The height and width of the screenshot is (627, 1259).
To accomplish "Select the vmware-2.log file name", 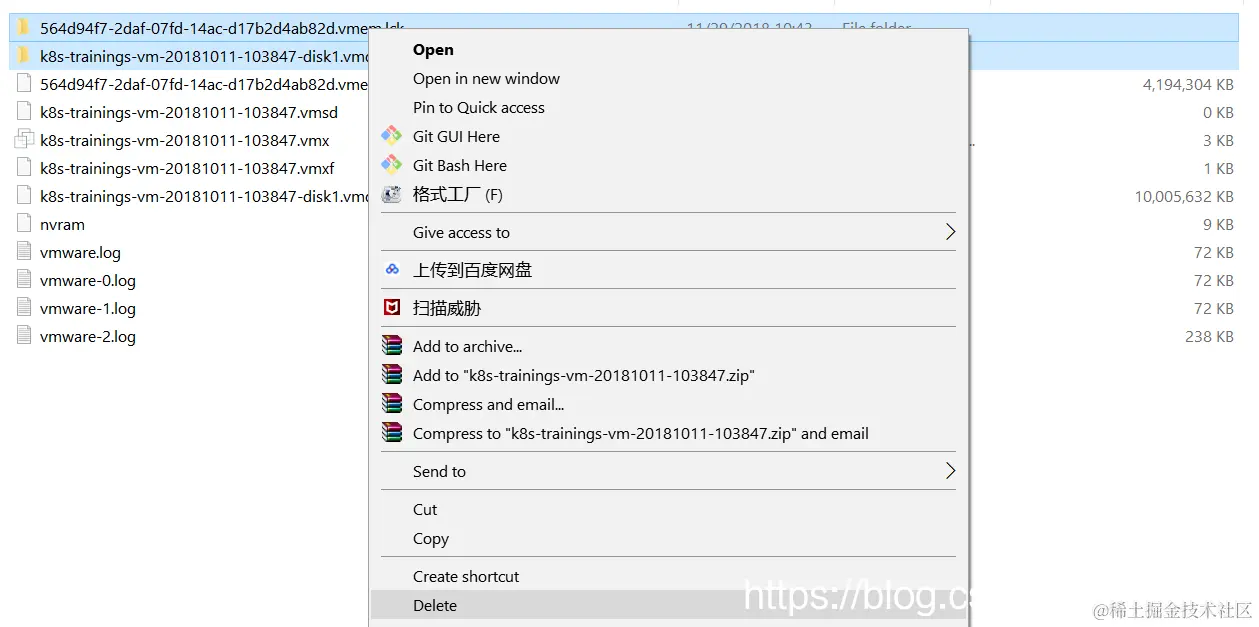I will [x=88, y=336].
